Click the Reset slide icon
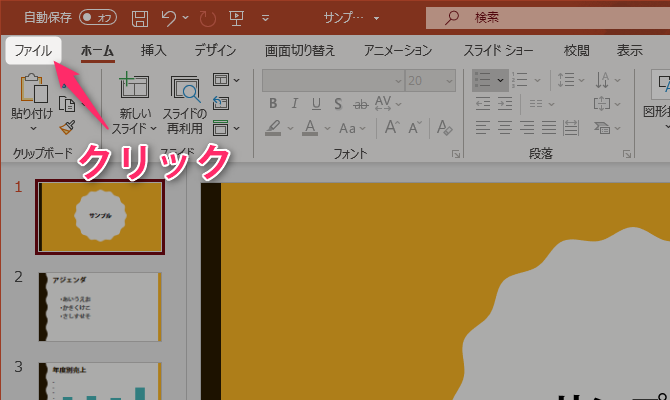Viewport: 670px width, 400px height. coord(221,103)
